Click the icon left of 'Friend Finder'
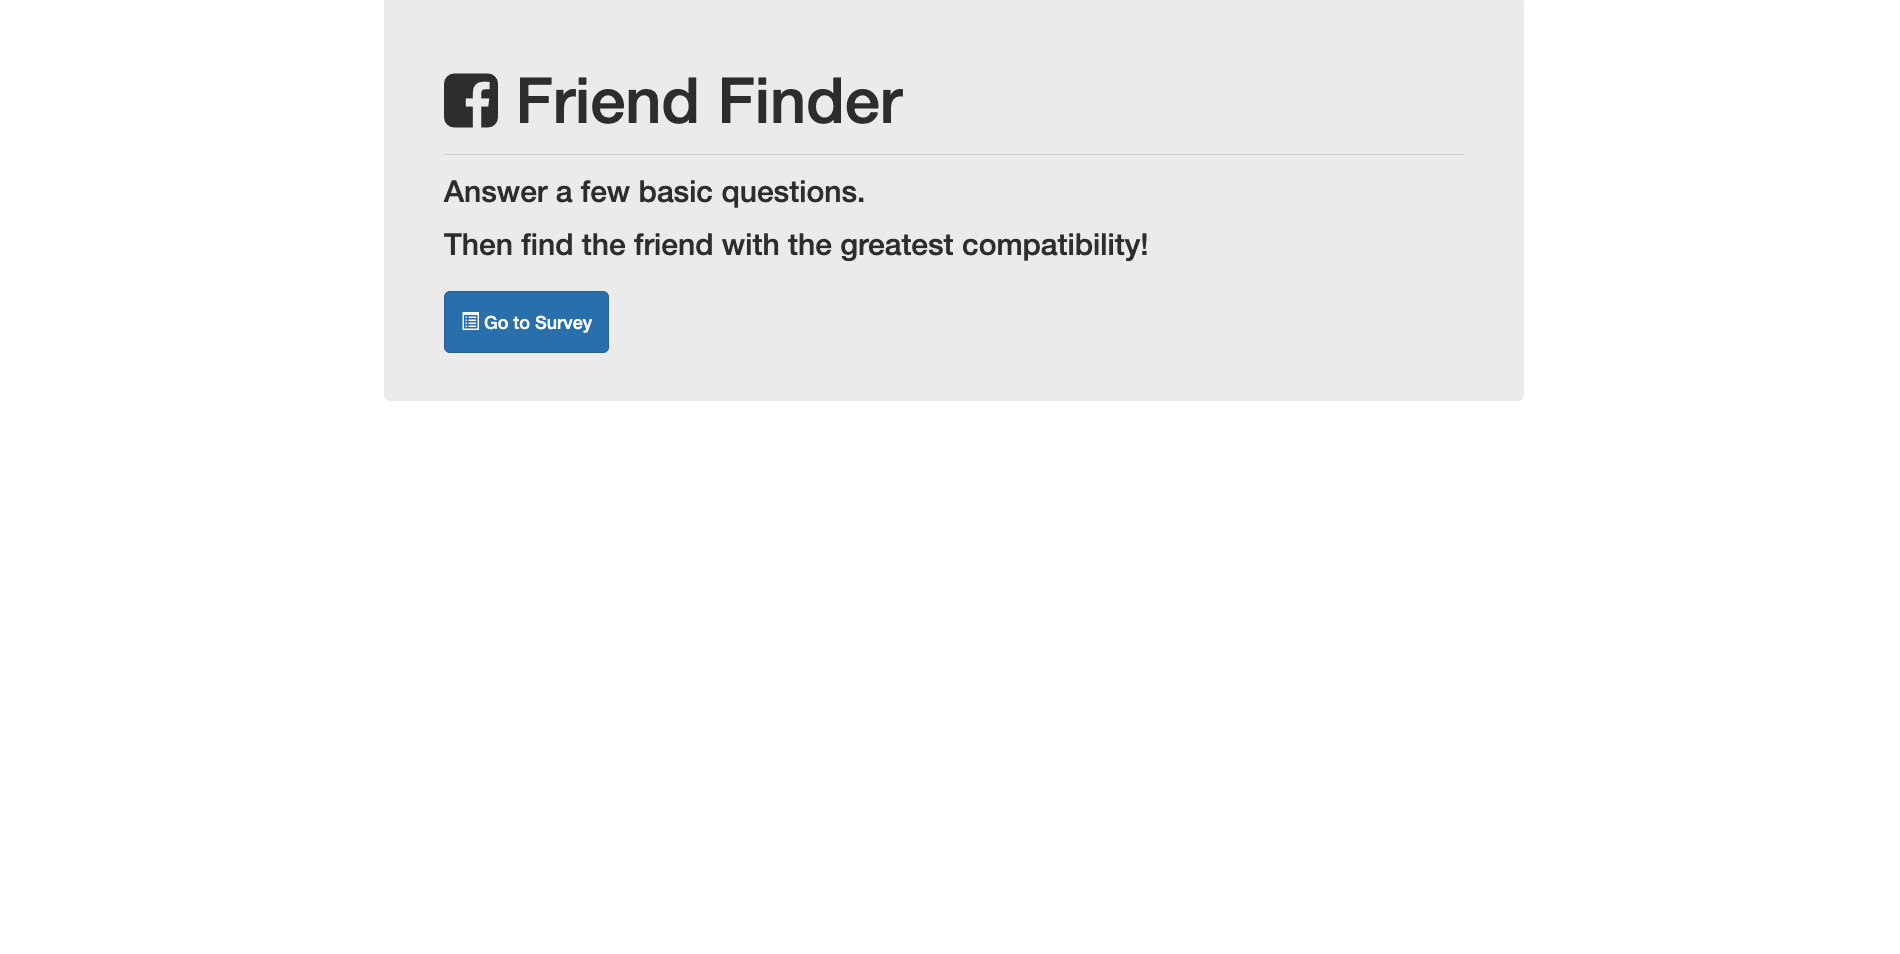 pos(472,99)
